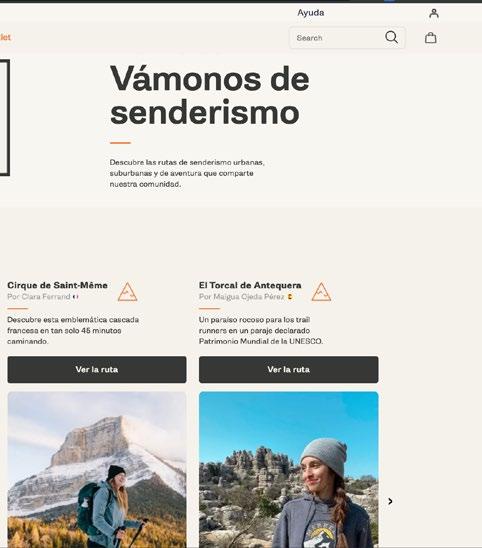Advance carousel with the right chevron arrow
Viewport: 482px width, 548px height.
coord(390,501)
